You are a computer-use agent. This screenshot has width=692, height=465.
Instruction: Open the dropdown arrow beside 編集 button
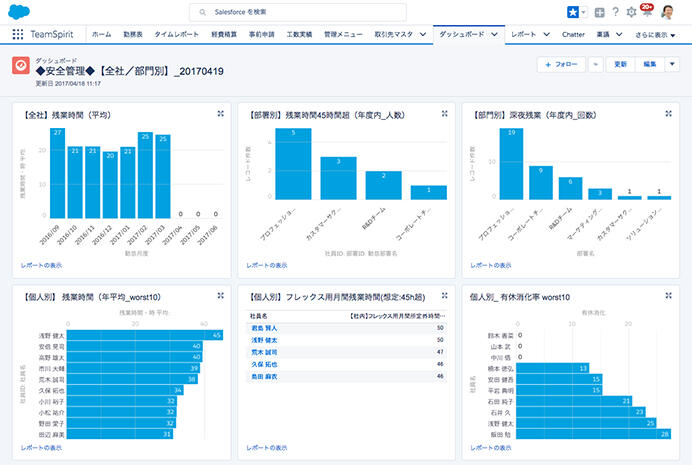672,64
